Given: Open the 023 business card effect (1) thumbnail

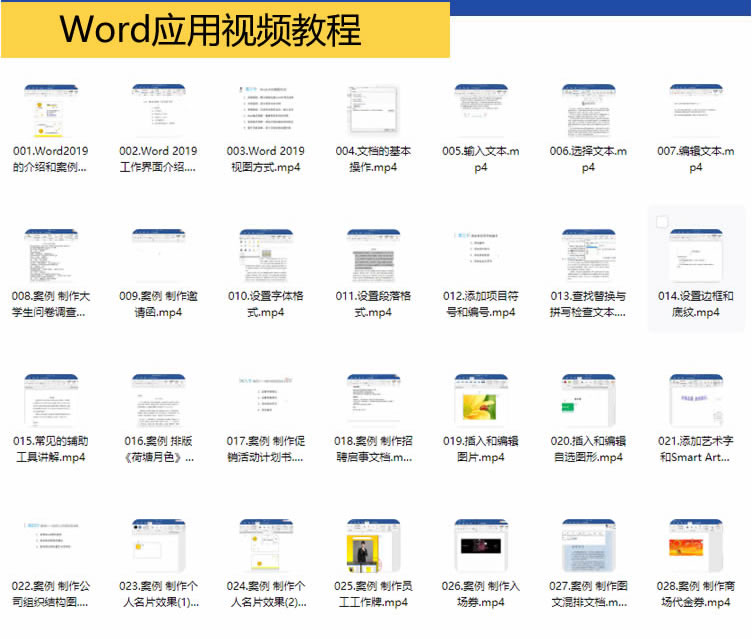Looking at the screenshot, I should [x=158, y=545].
